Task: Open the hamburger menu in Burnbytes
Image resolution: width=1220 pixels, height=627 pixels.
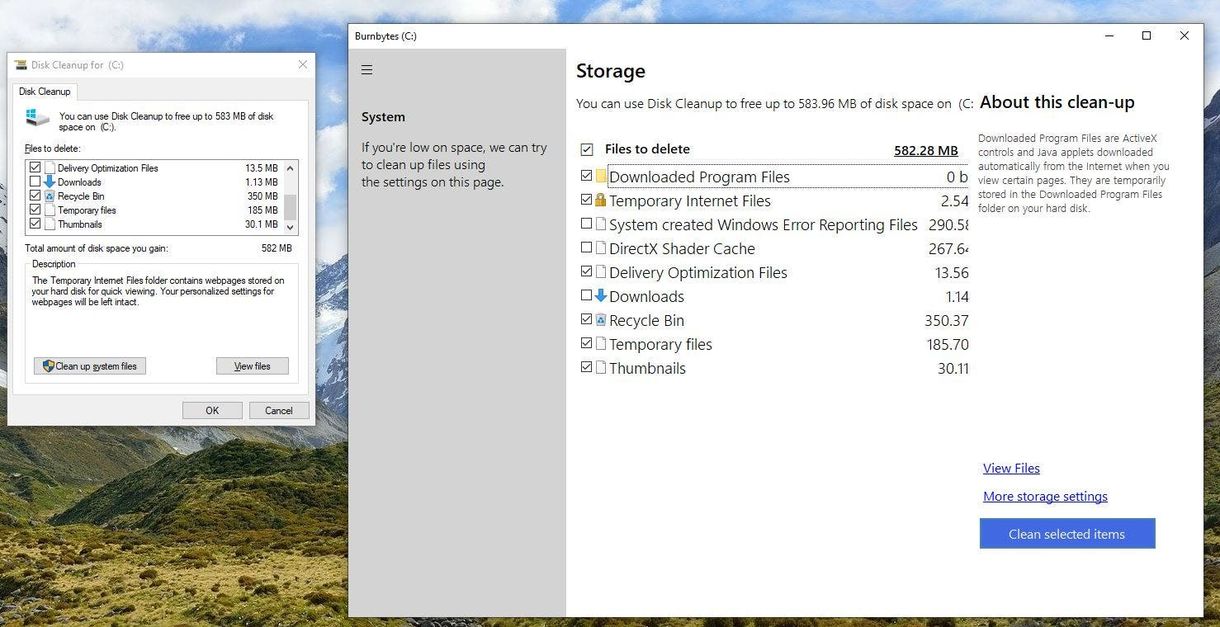Action: [x=367, y=70]
